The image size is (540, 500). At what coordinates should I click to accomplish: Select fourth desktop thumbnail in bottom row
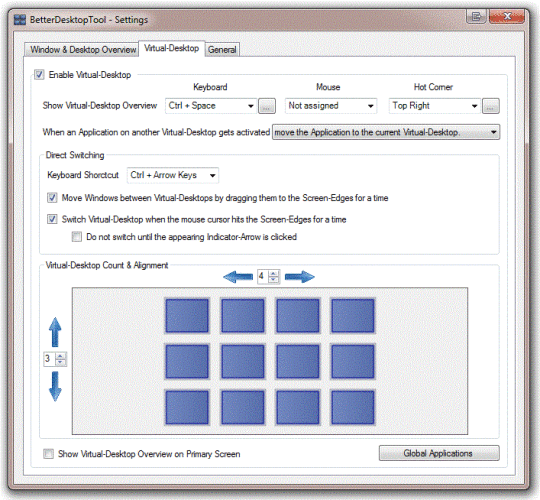(353, 407)
